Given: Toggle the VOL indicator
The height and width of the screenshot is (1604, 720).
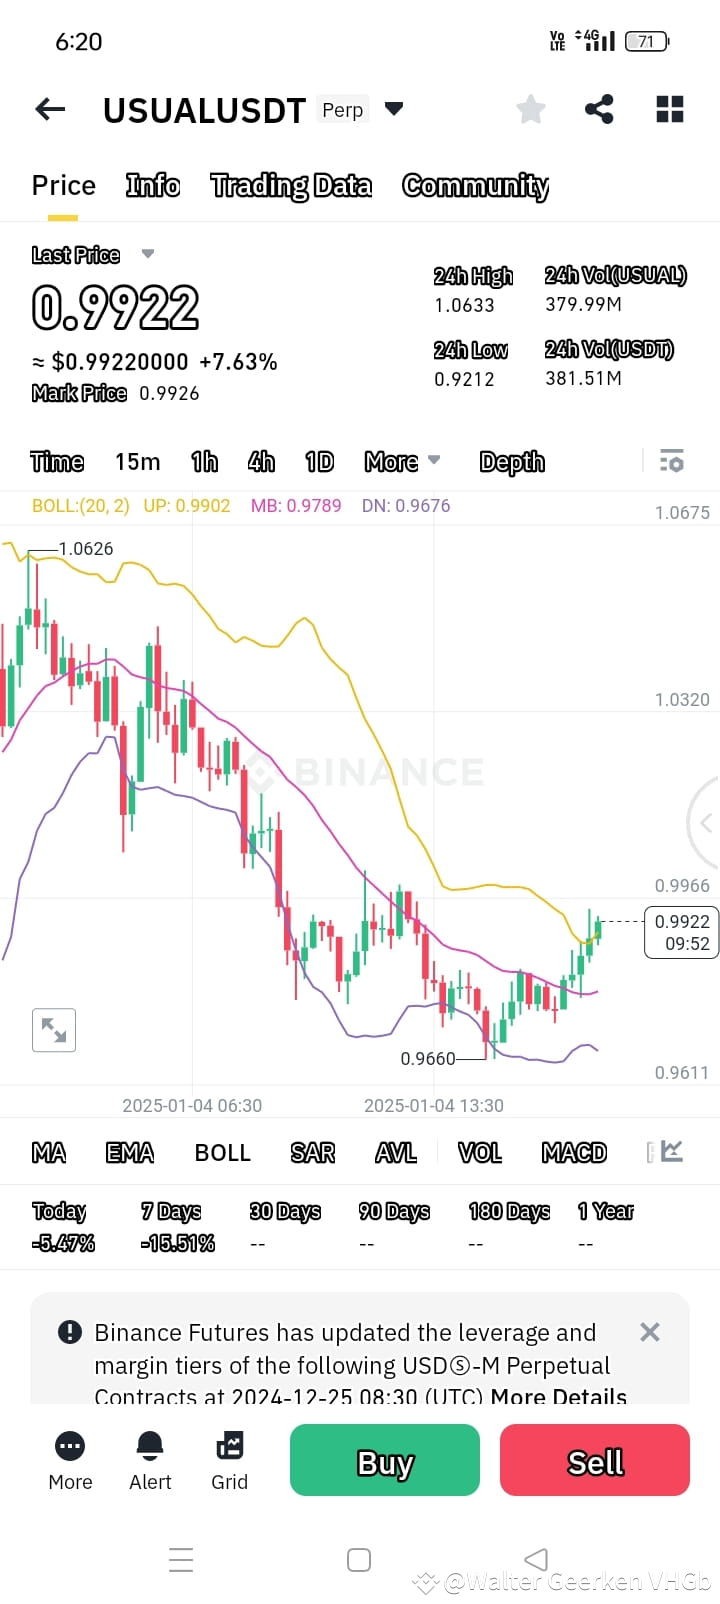Looking at the screenshot, I should [x=480, y=1153].
